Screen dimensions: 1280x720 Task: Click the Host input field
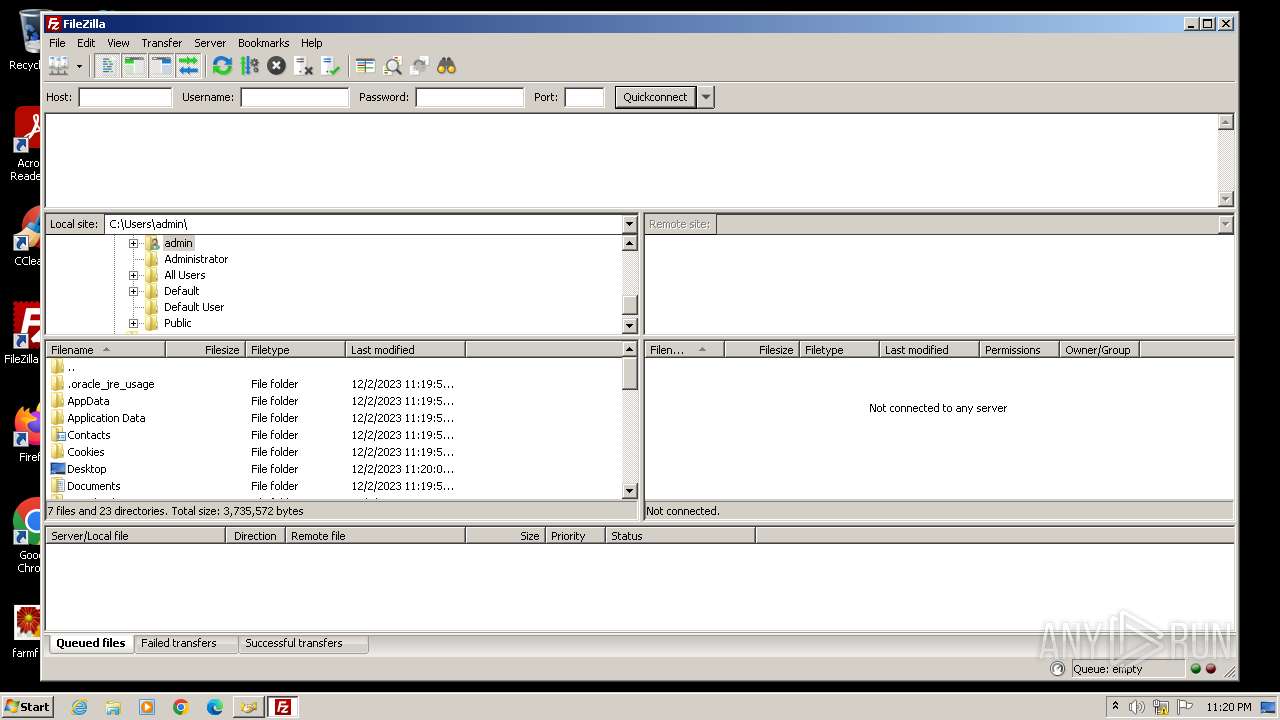[125, 97]
